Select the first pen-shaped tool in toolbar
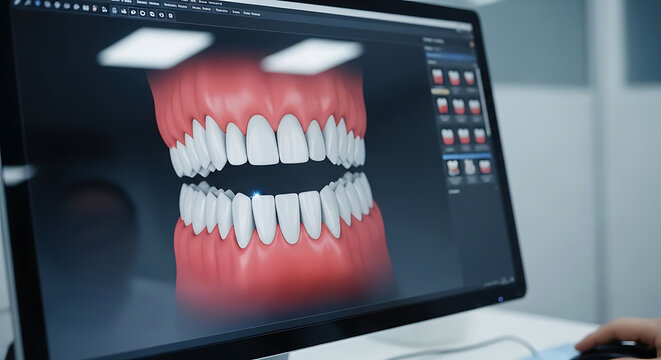 pos(17,2)
